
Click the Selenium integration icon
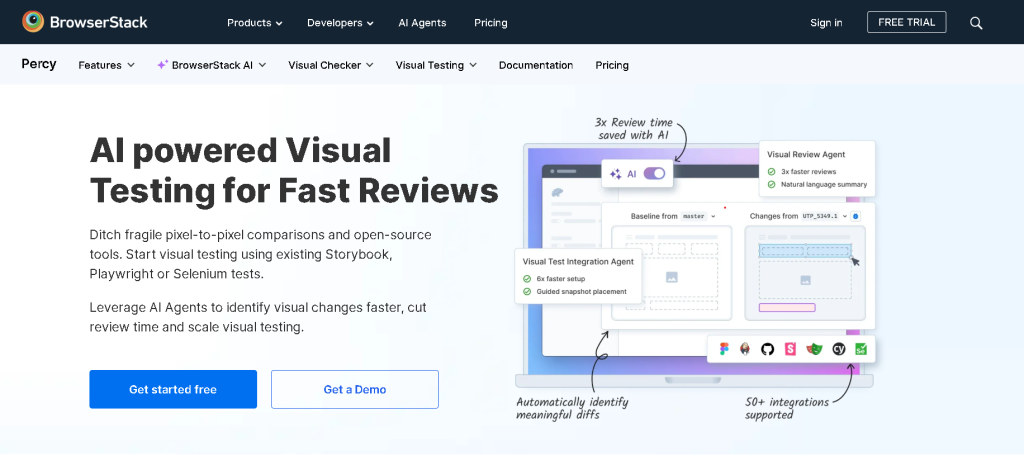(861, 349)
